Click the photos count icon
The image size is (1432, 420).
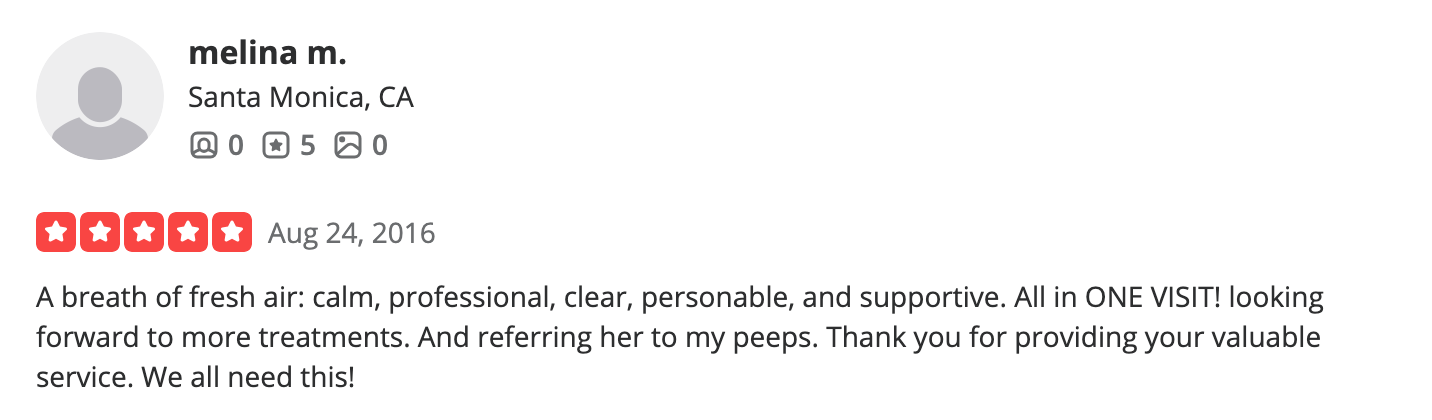pos(347,146)
